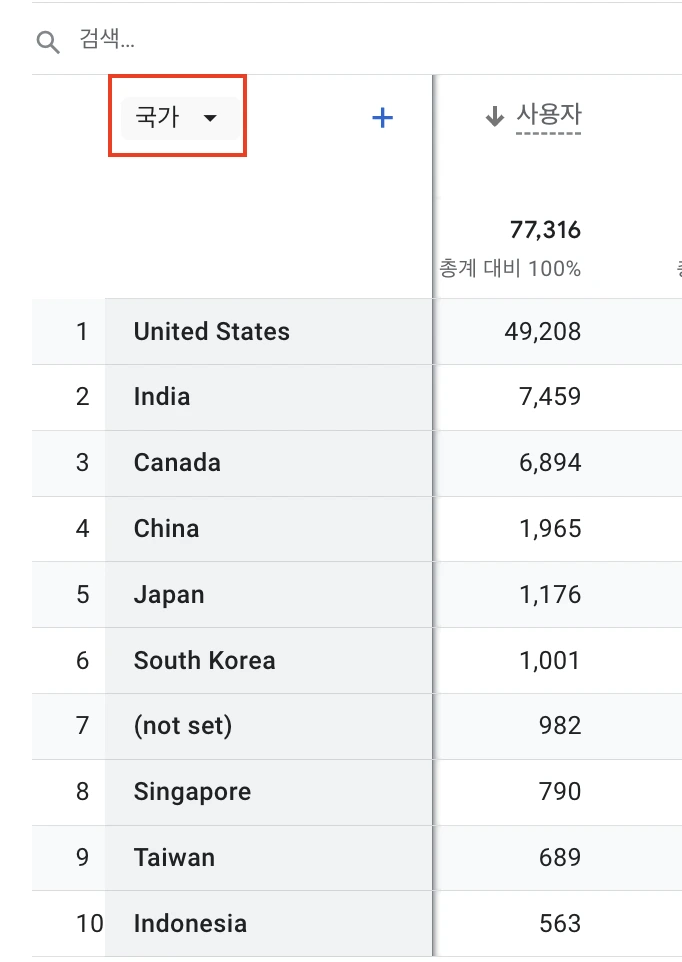Open the 국가 dimension dropdown
Screen dimensions: 682x962
coord(178,118)
